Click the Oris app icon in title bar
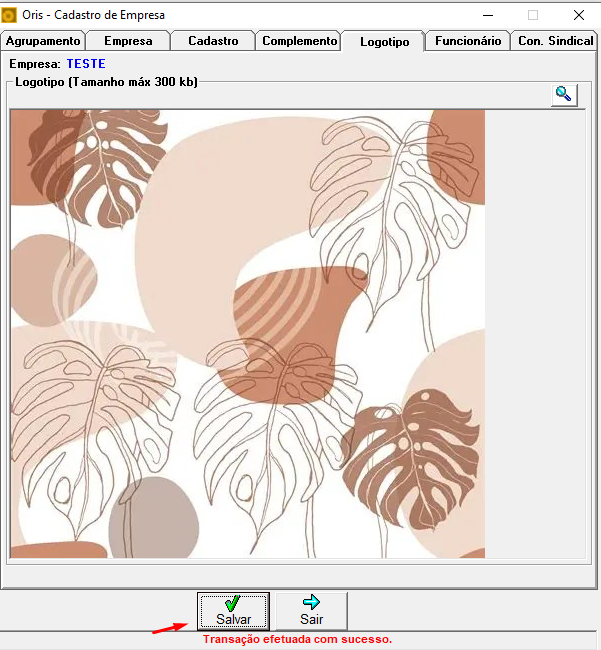601x650 pixels. point(9,15)
